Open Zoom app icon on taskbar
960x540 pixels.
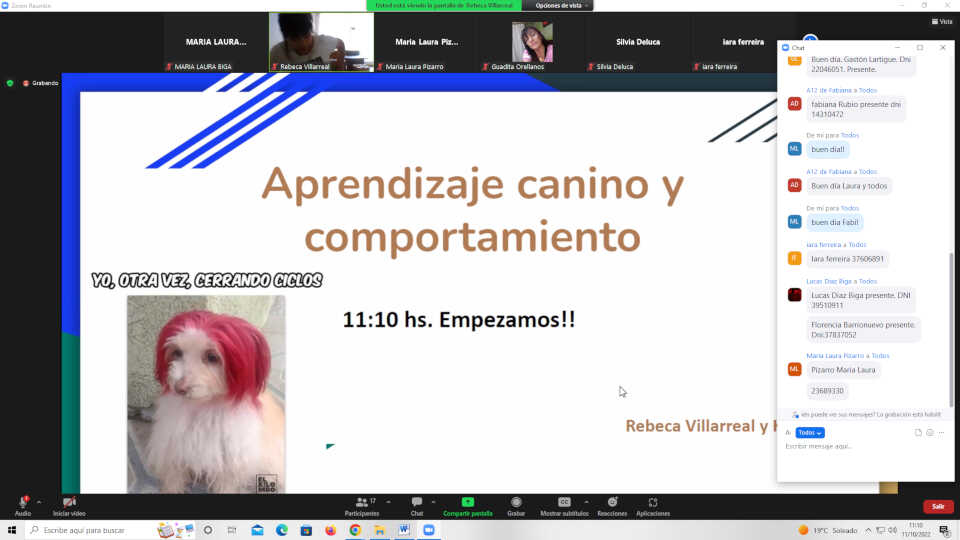[x=429, y=530]
